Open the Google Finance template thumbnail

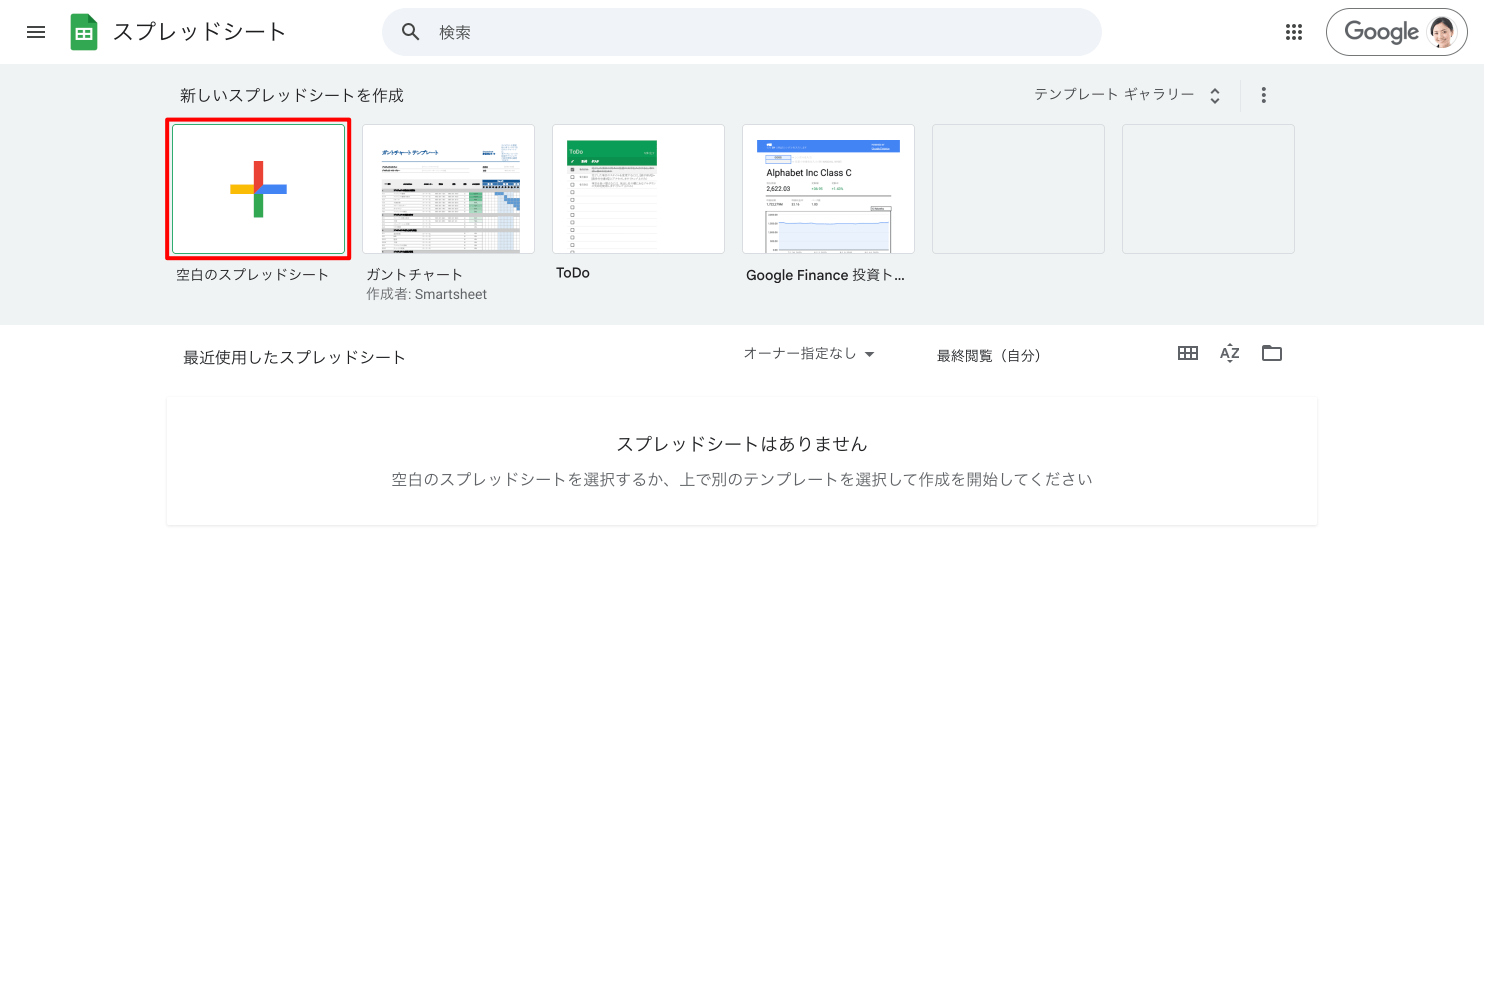click(828, 189)
